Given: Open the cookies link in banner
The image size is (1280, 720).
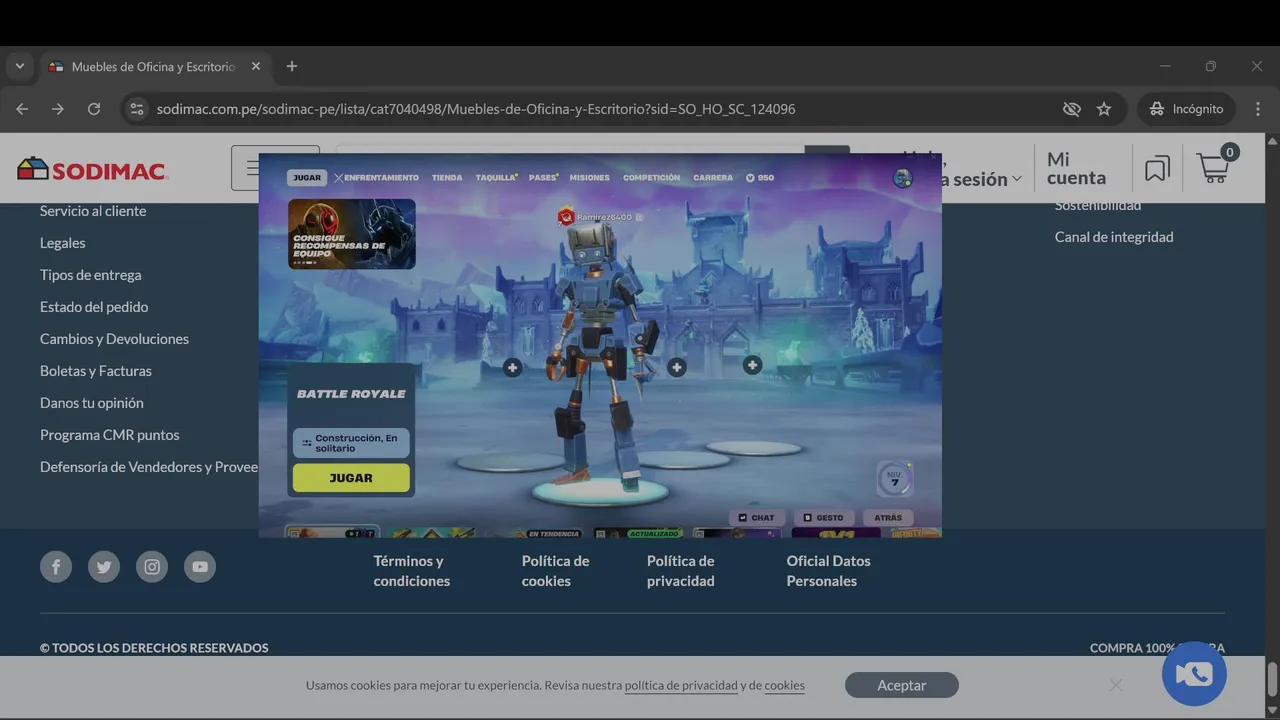Looking at the screenshot, I should click(785, 686).
